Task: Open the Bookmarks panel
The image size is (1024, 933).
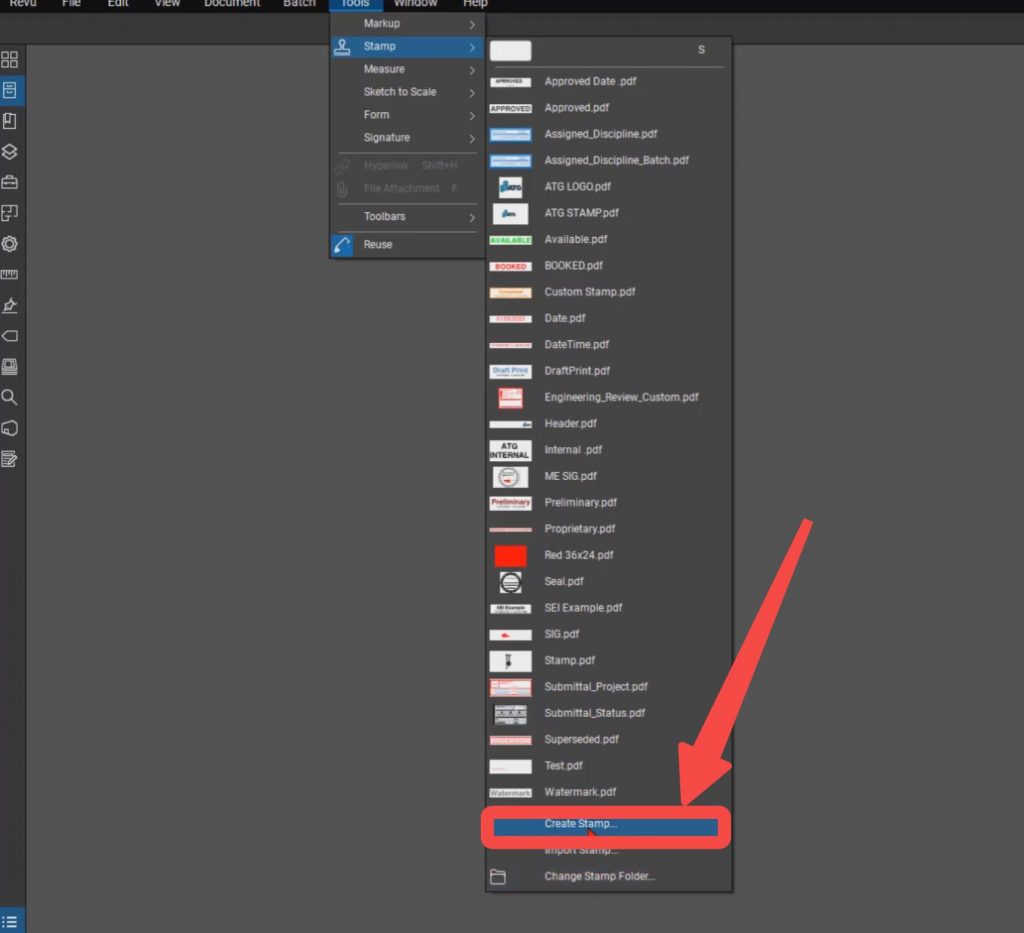Action: point(11,119)
